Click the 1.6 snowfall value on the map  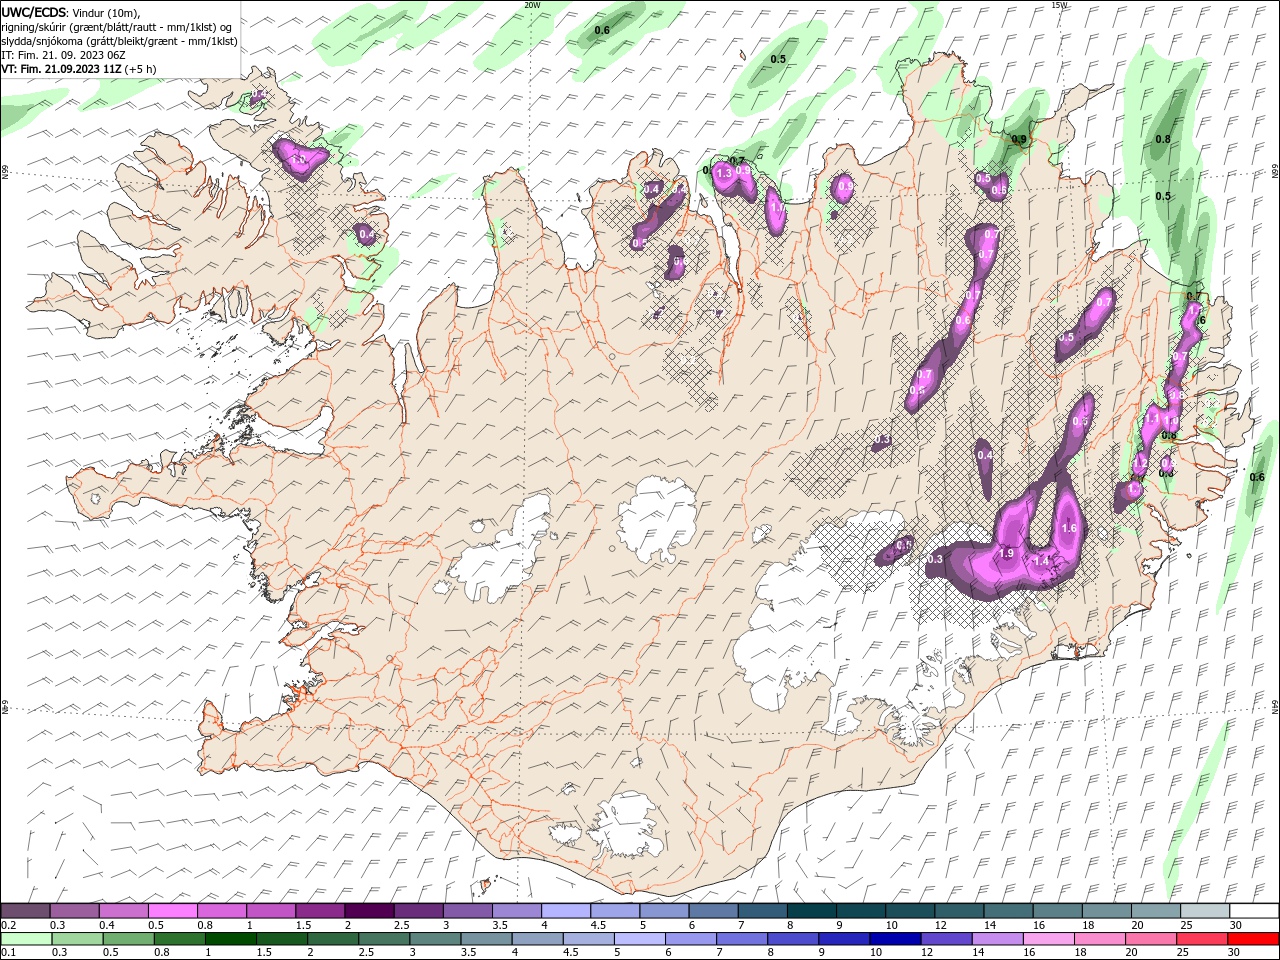(1068, 528)
